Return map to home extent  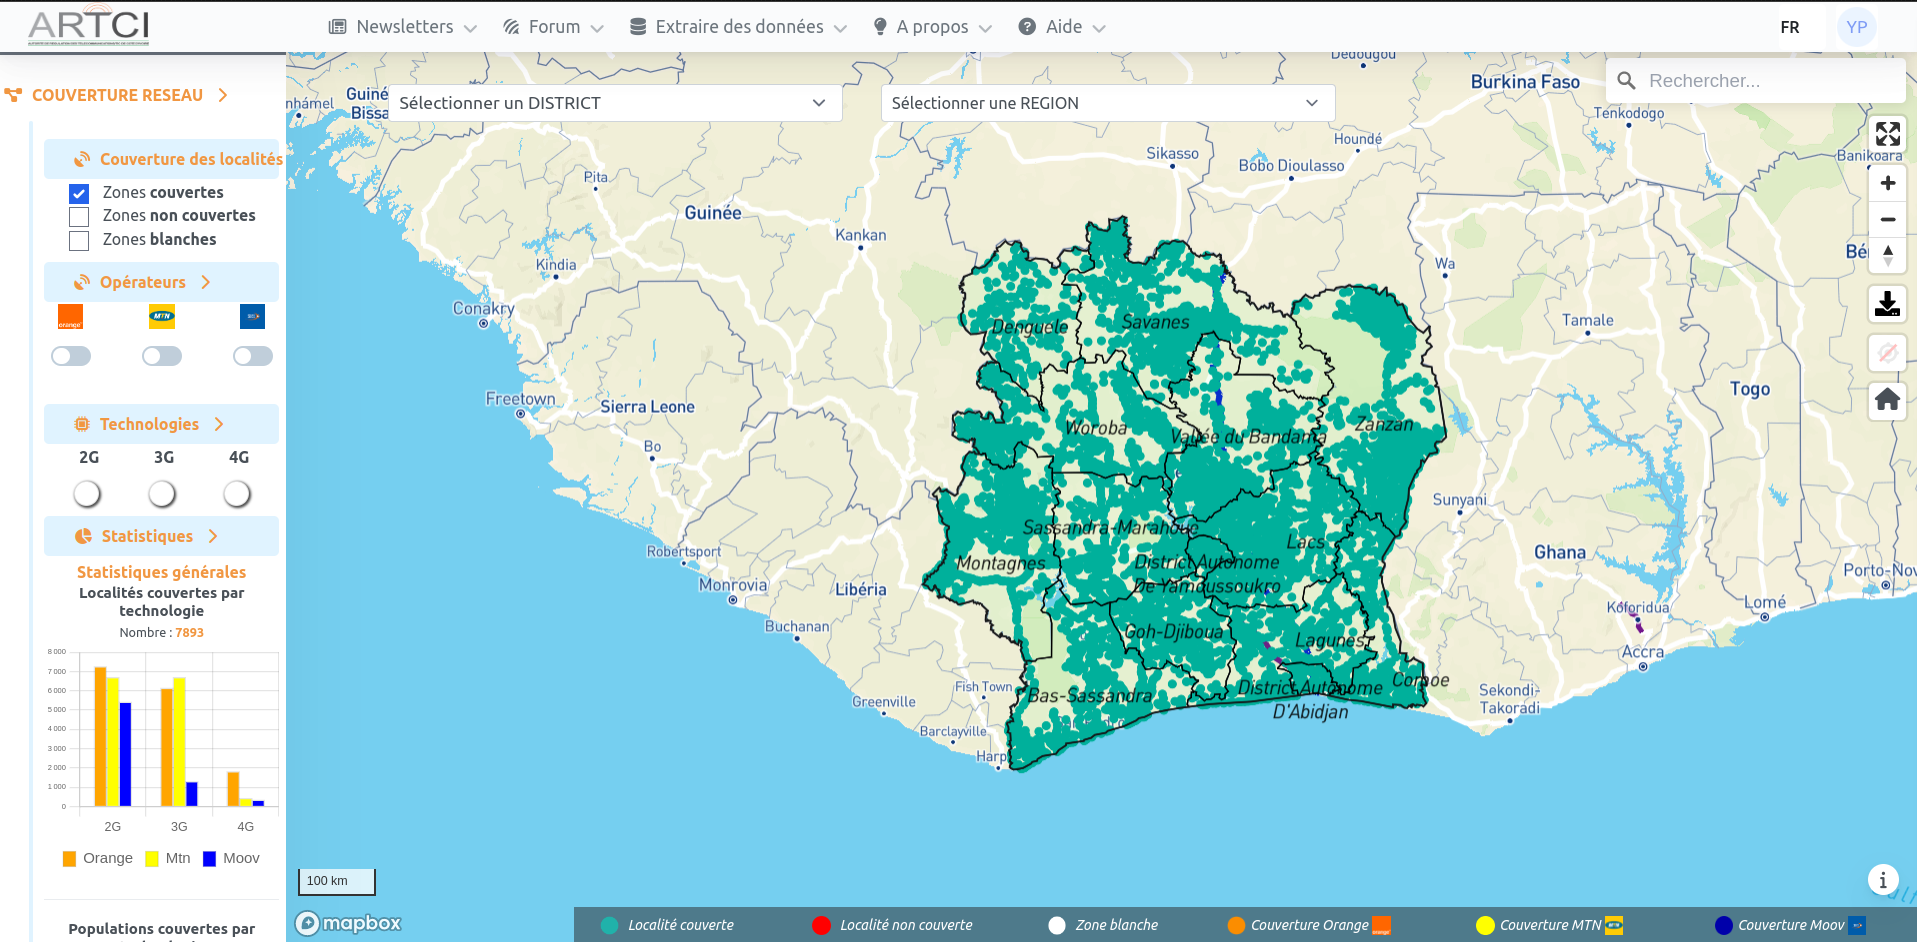[1887, 400]
